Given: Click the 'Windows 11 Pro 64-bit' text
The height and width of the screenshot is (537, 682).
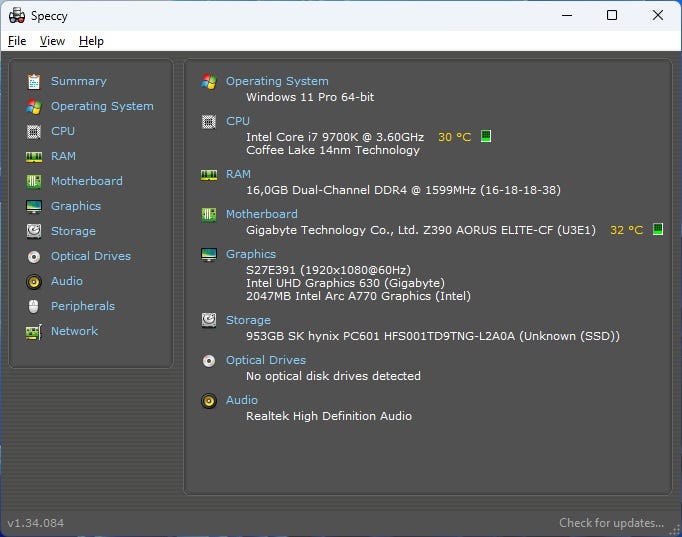Looking at the screenshot, I should pos(310,97).
